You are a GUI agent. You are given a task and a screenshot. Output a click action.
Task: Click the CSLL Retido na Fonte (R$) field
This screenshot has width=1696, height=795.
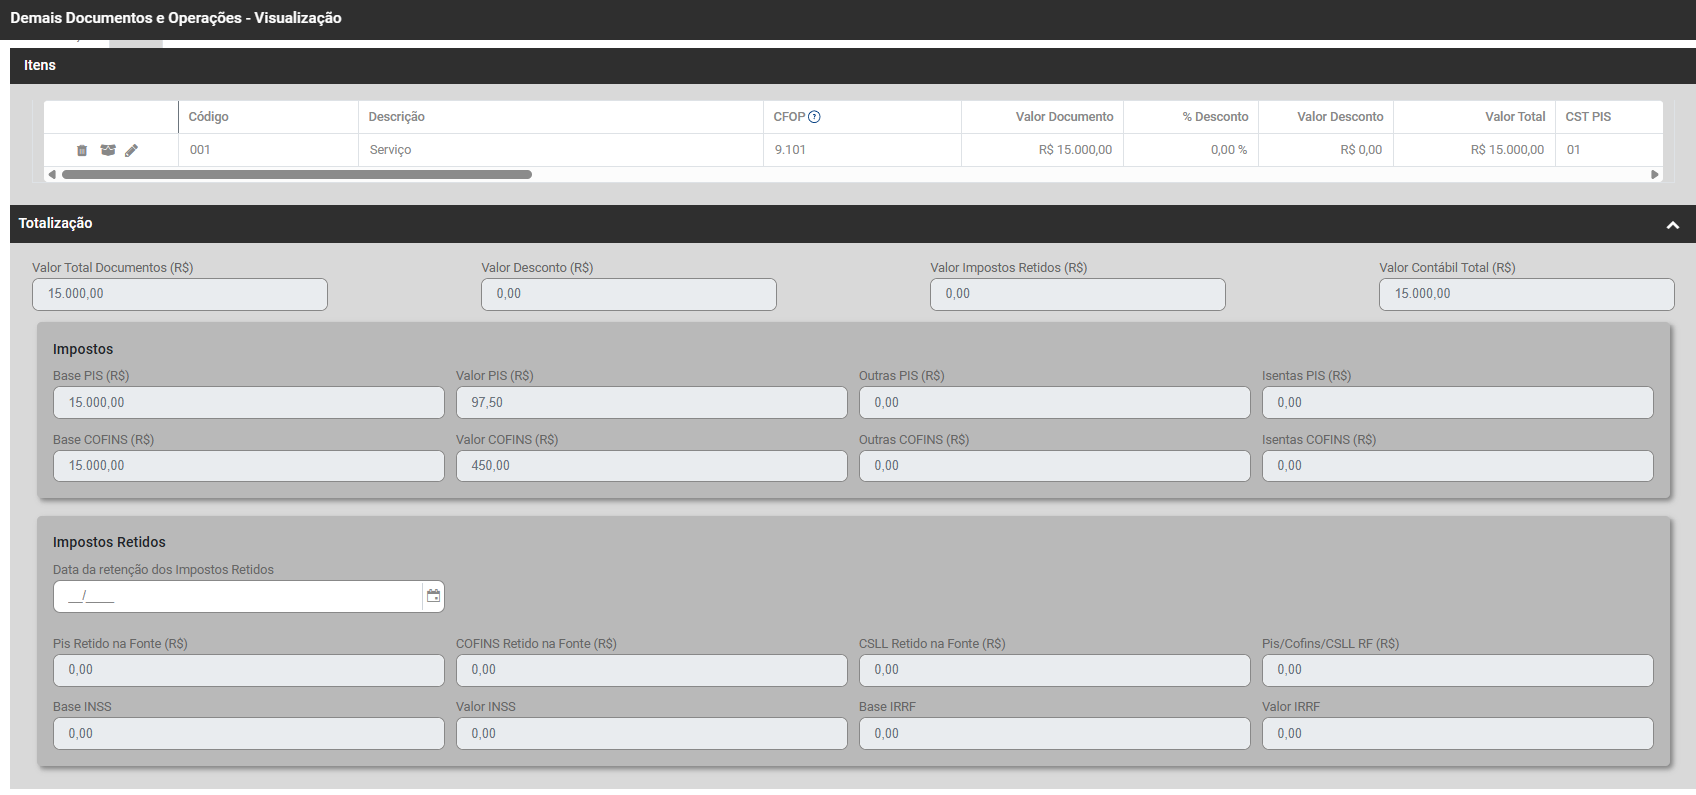[1055, 670]
